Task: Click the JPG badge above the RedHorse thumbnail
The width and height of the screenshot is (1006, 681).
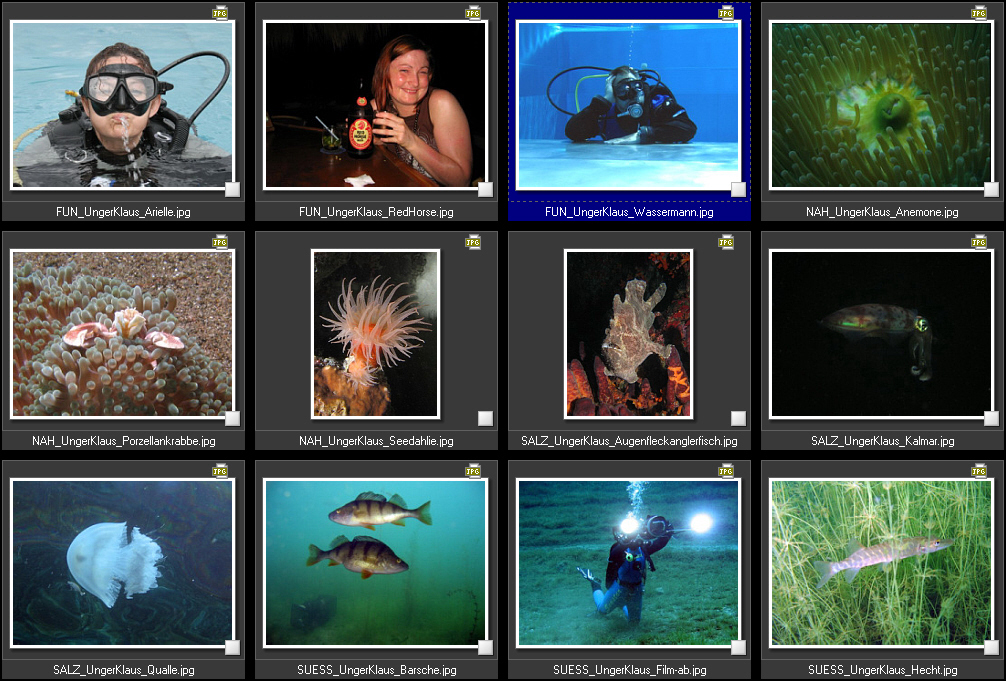Action: click(x=473, y=13)
